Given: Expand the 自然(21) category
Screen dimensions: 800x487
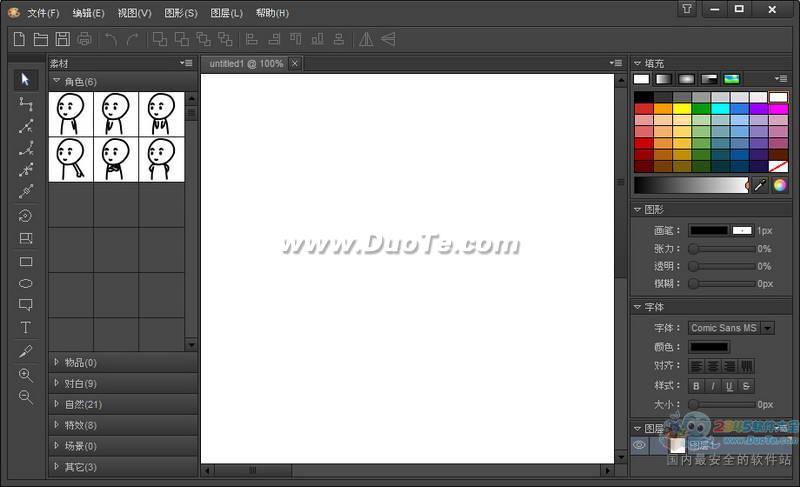Looking at the screenshot, I should coord(83,404).
